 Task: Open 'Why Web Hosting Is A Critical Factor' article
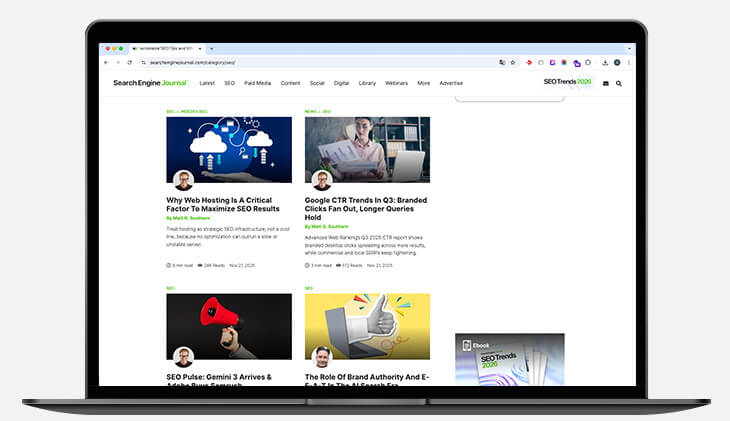click(222, 204)
